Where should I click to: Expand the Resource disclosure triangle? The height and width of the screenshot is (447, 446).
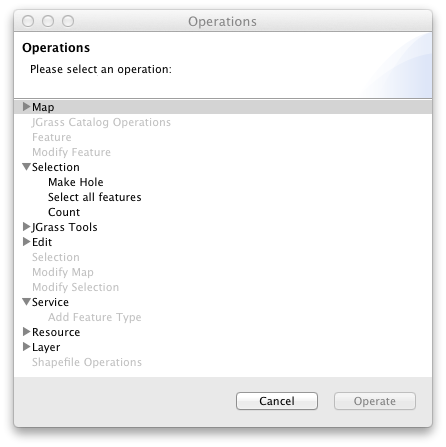(26, 332)
